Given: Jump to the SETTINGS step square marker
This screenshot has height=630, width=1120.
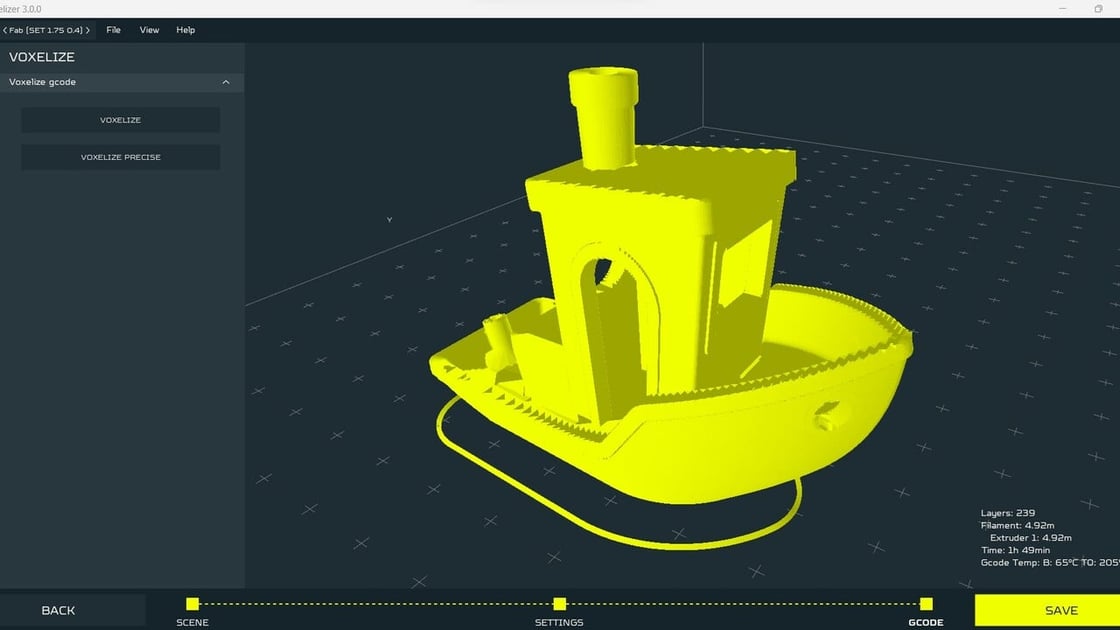Looking at the screenshot, I should click(559, 603).
